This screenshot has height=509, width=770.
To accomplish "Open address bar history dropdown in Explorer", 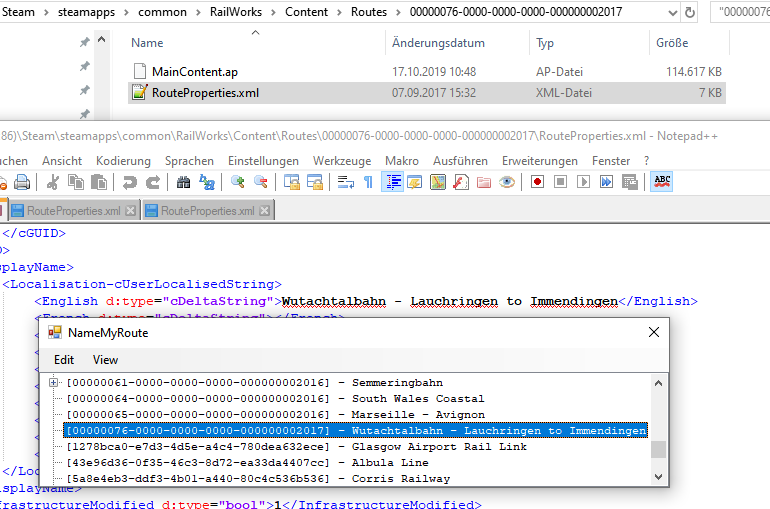I will 673,12.
